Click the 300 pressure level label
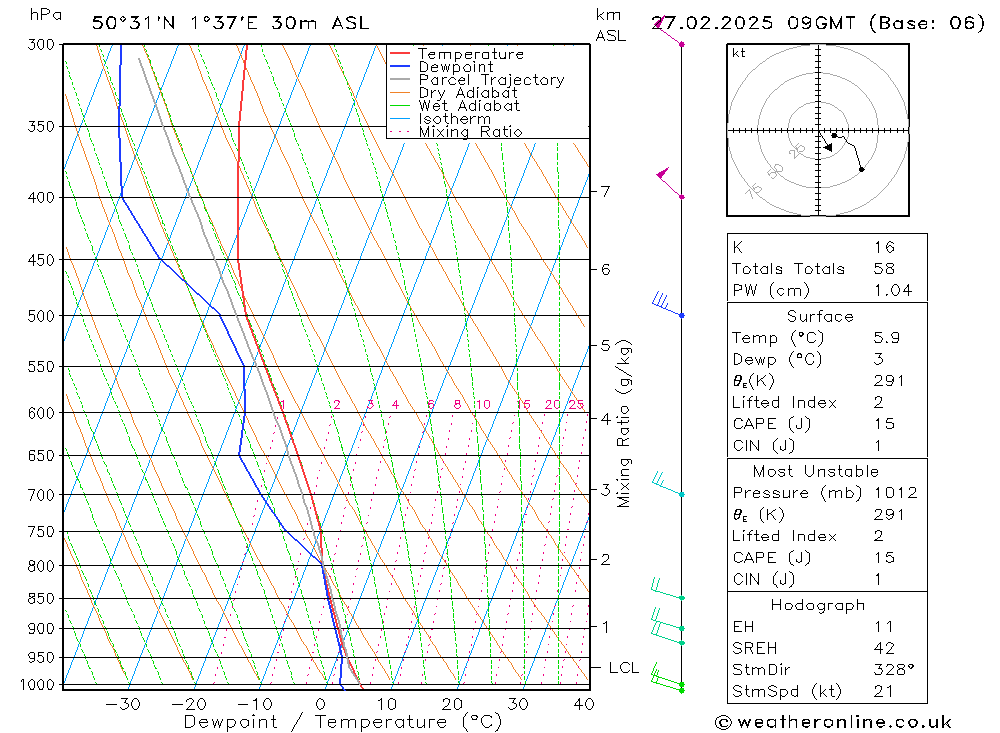Image resolution: width=1000 pixels, height=733 pixels. [41, 45]
